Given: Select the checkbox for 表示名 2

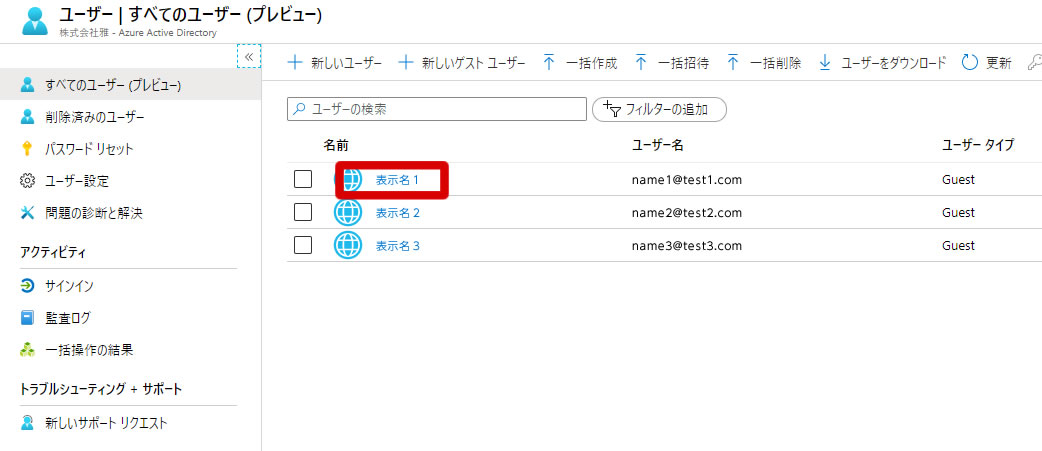Looking at the screenshot, I should click(303, 212).
